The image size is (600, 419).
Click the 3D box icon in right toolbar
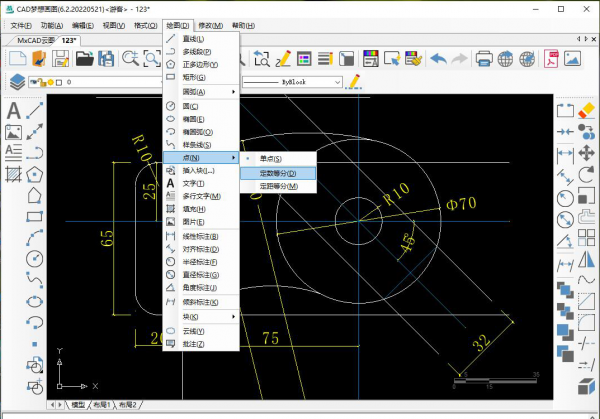586,386
